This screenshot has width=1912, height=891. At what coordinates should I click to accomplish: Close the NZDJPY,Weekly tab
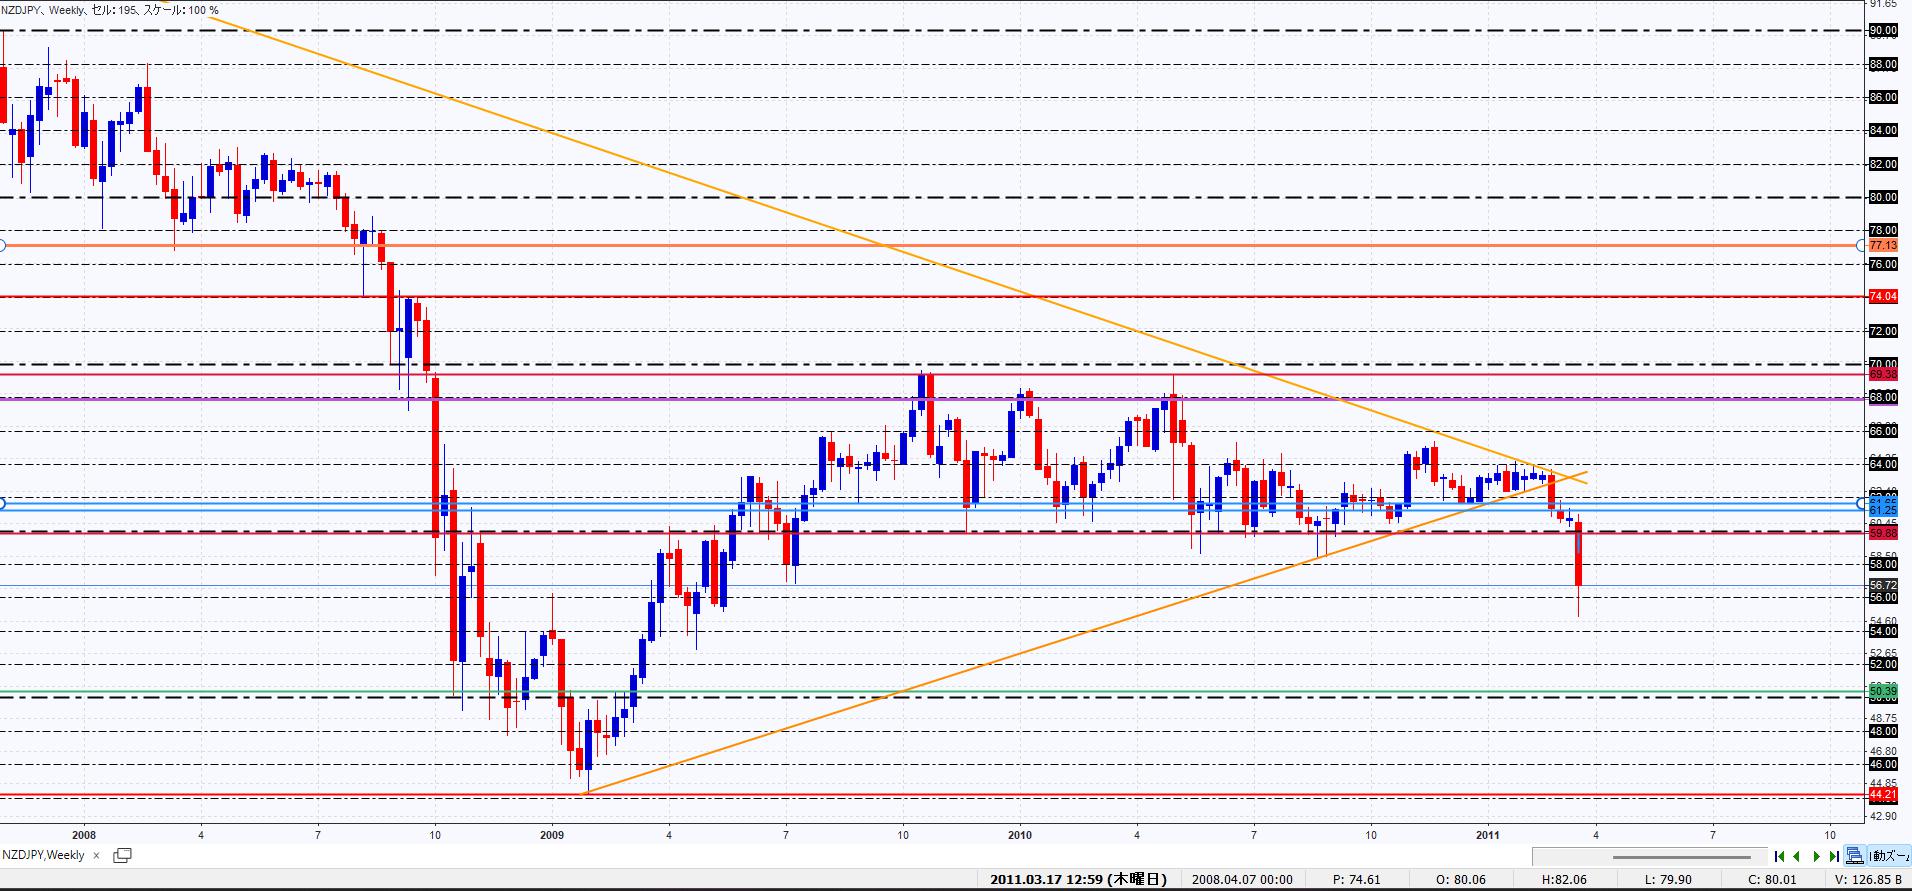click(97, 856)
